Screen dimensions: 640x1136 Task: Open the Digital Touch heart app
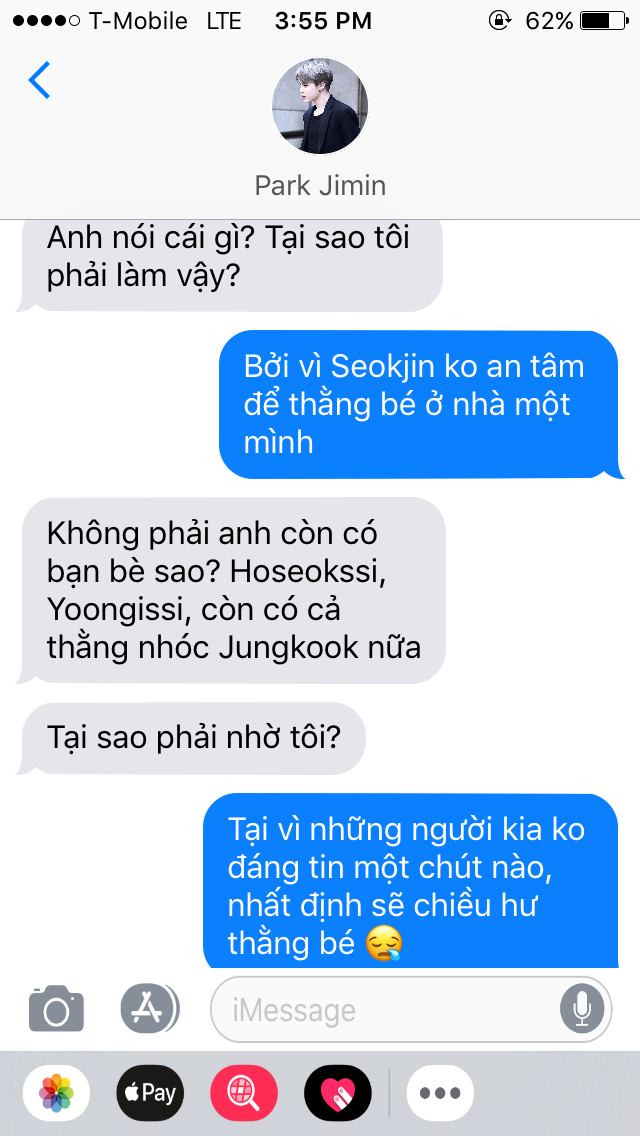coord(338,1093)
